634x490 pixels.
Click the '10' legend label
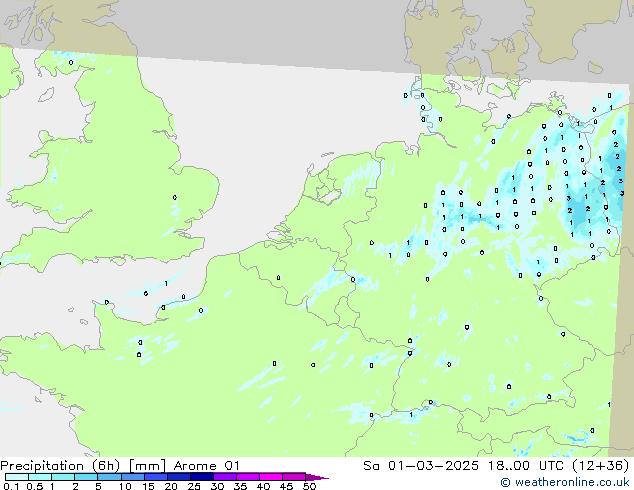coord(125,486)
